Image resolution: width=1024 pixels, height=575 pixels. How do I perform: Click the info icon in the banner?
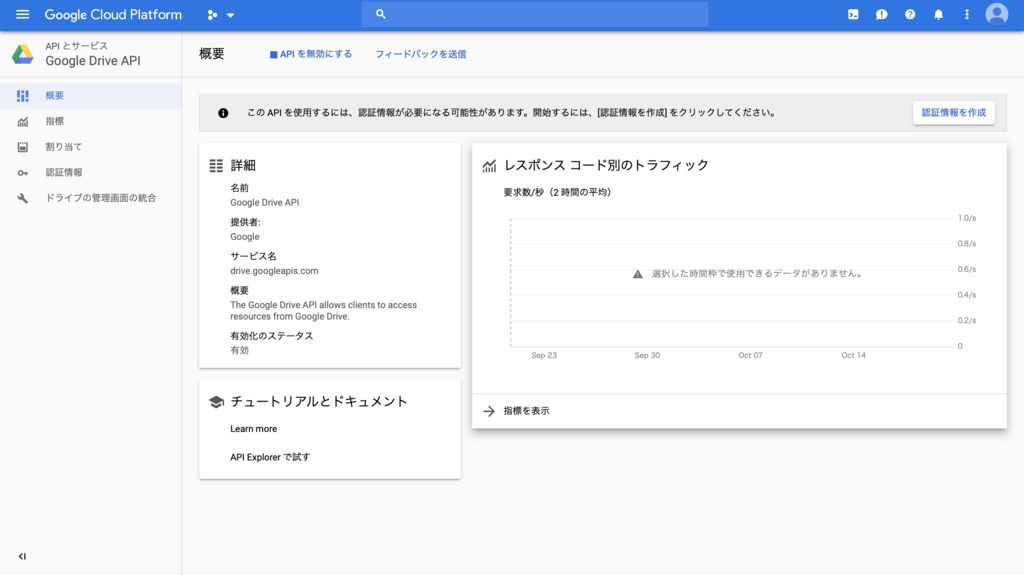(223, 113)
